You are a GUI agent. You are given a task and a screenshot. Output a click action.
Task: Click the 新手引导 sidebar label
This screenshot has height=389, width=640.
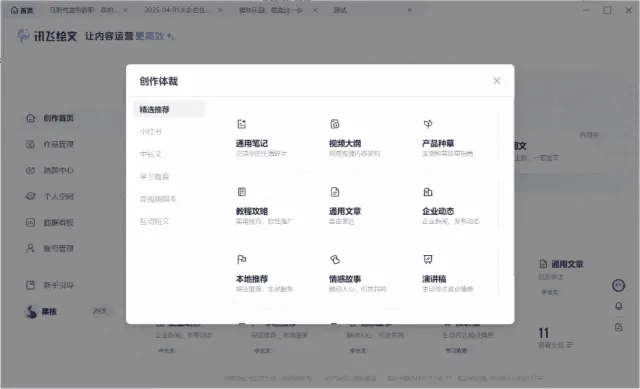(58, 285)
